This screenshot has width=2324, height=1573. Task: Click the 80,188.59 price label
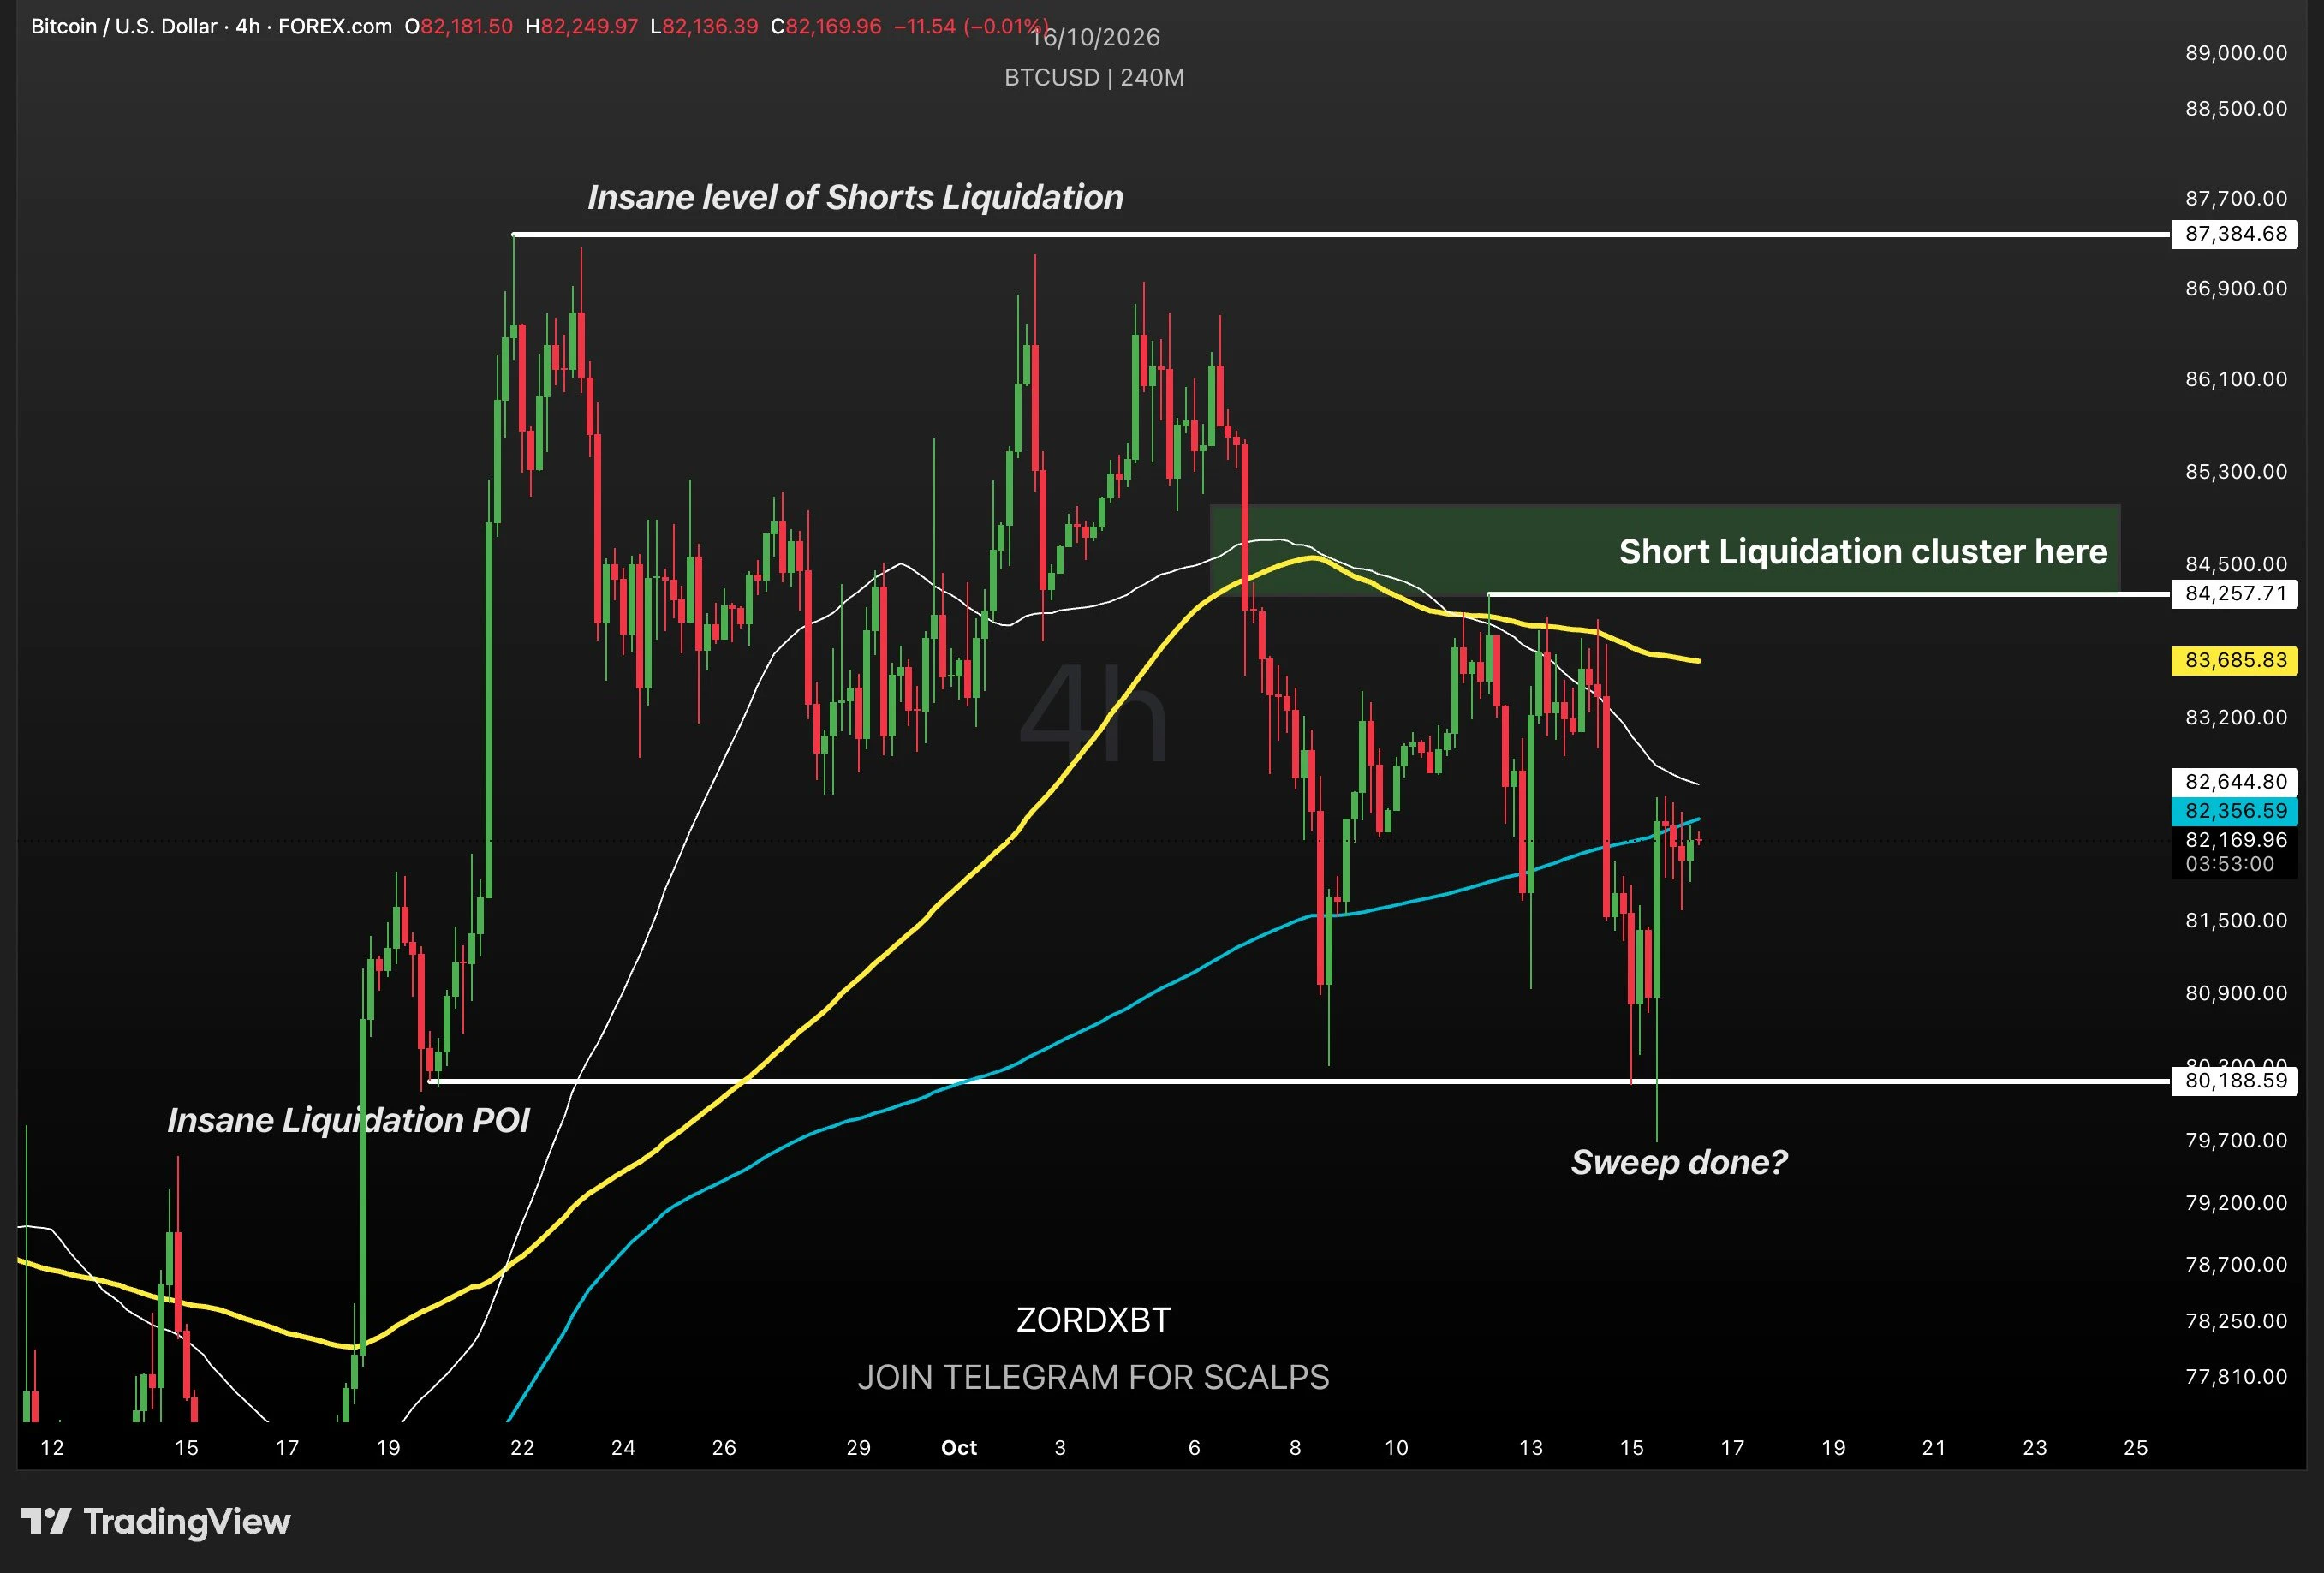pyautogui.click(x=2235, y=1081)
